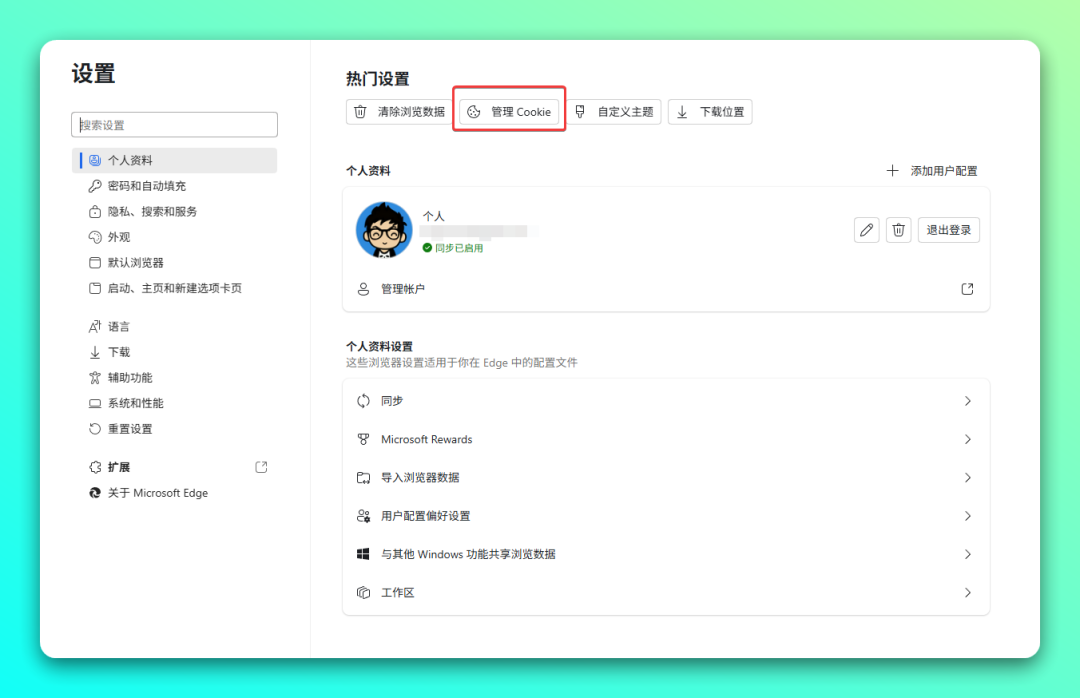Select 个人资料 in the sidebar

pos(174,160)
